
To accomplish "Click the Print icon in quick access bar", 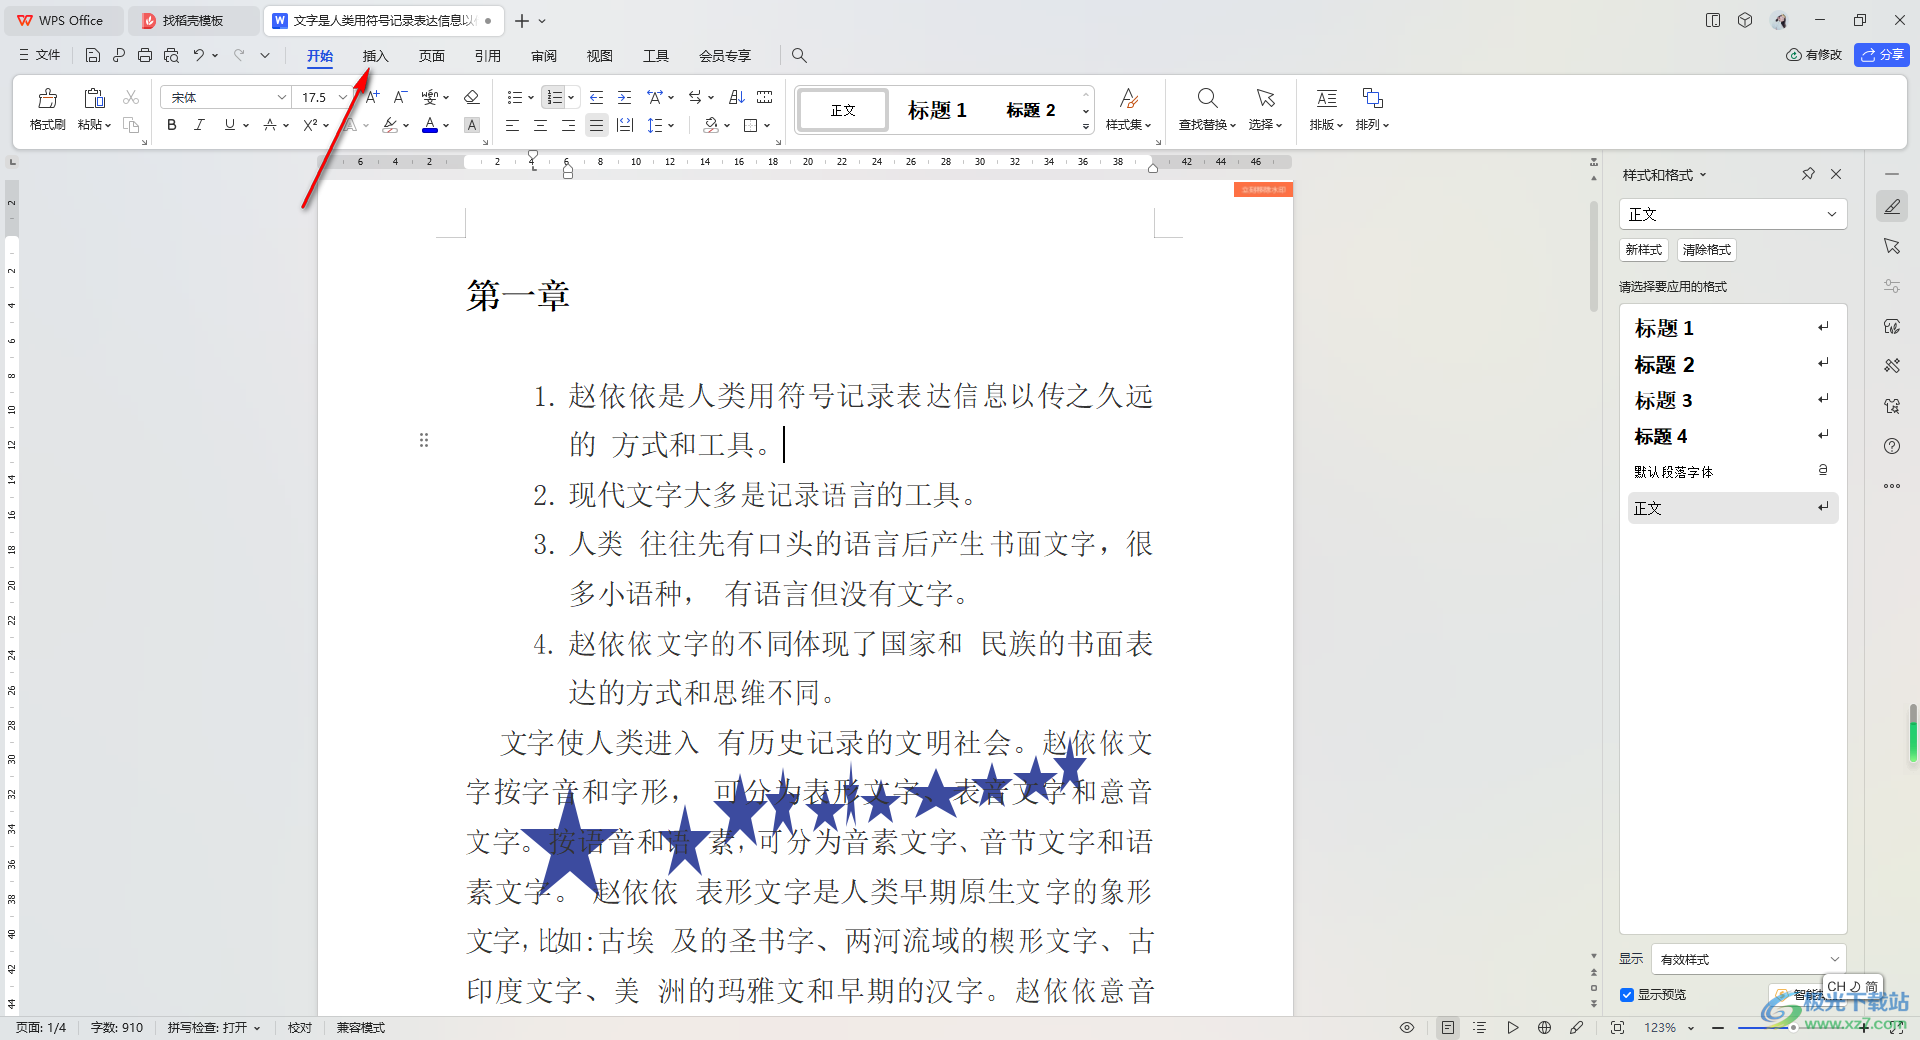I will click(x=145, y=55).
